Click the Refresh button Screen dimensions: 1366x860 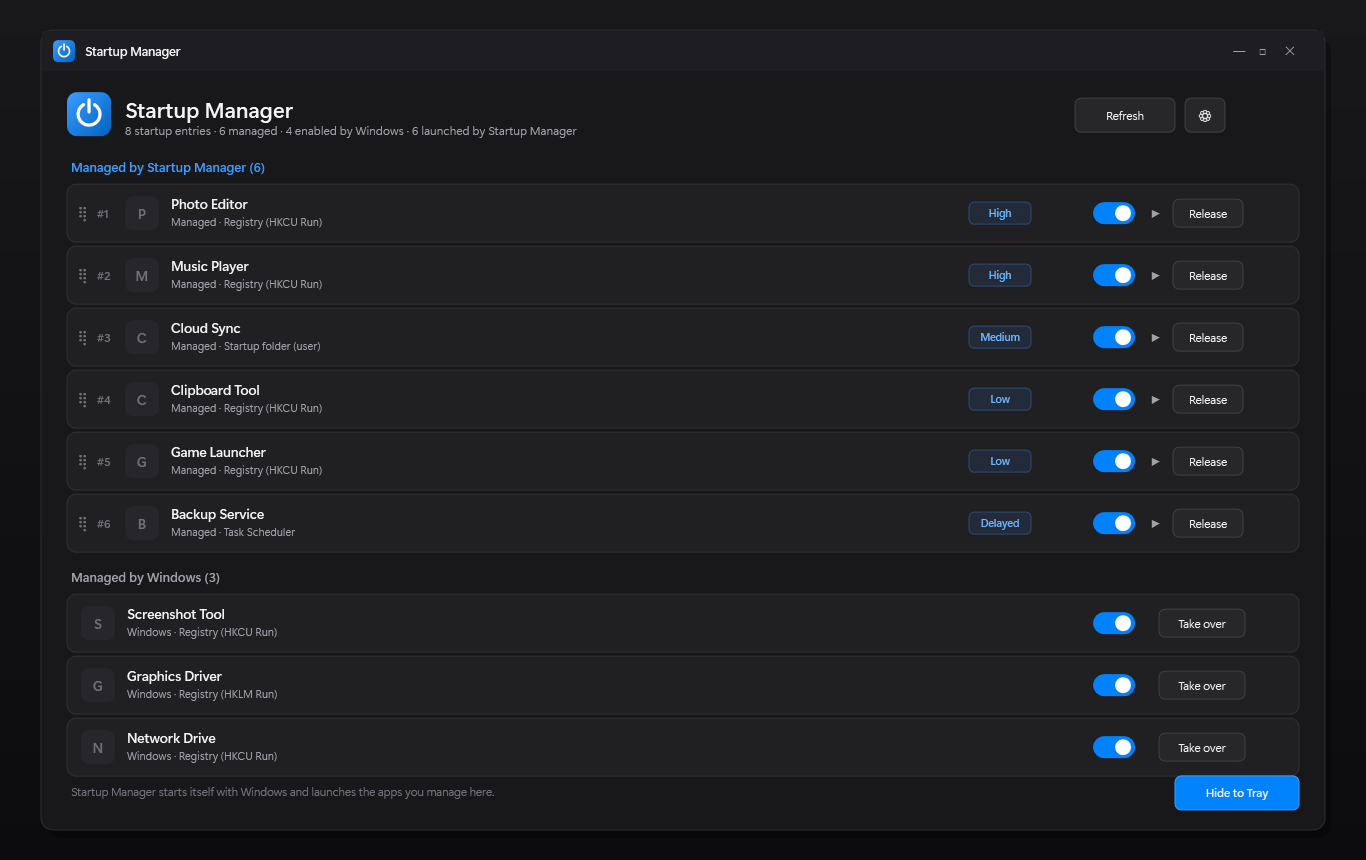[1125, 116]
